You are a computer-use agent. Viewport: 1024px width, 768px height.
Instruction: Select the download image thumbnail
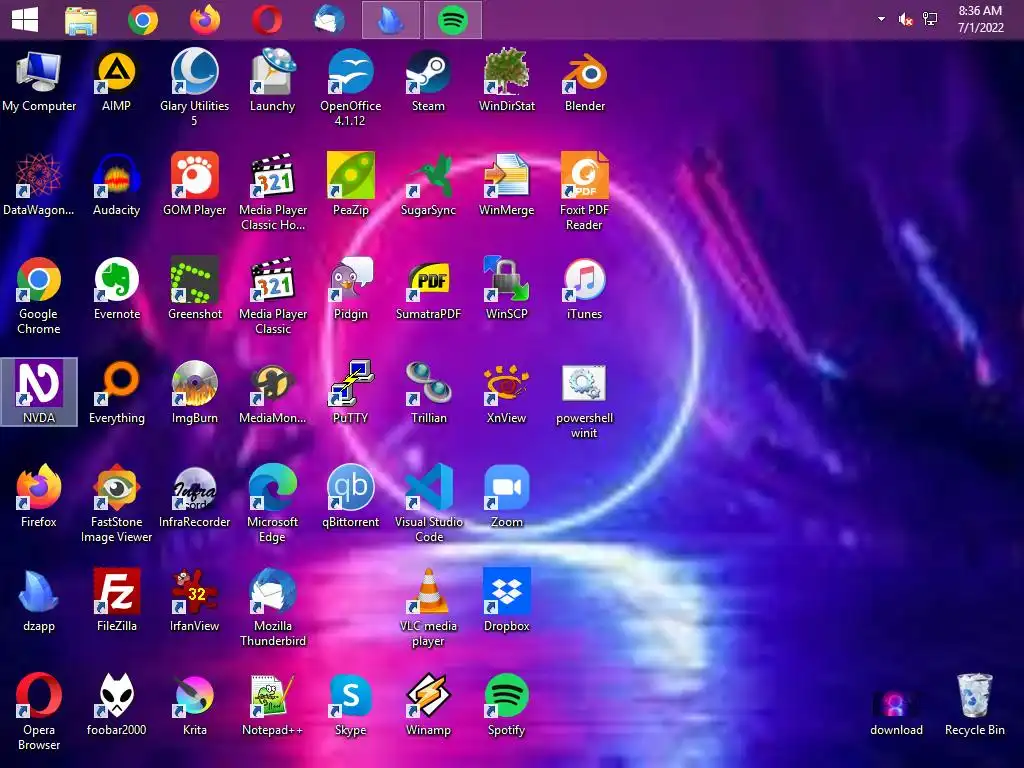tap(896, 705)
